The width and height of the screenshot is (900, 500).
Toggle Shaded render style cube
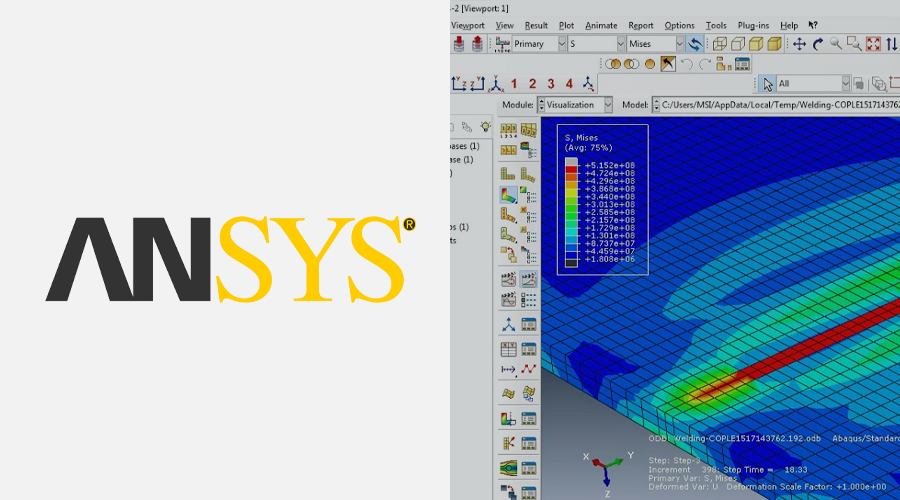point(774,44)
